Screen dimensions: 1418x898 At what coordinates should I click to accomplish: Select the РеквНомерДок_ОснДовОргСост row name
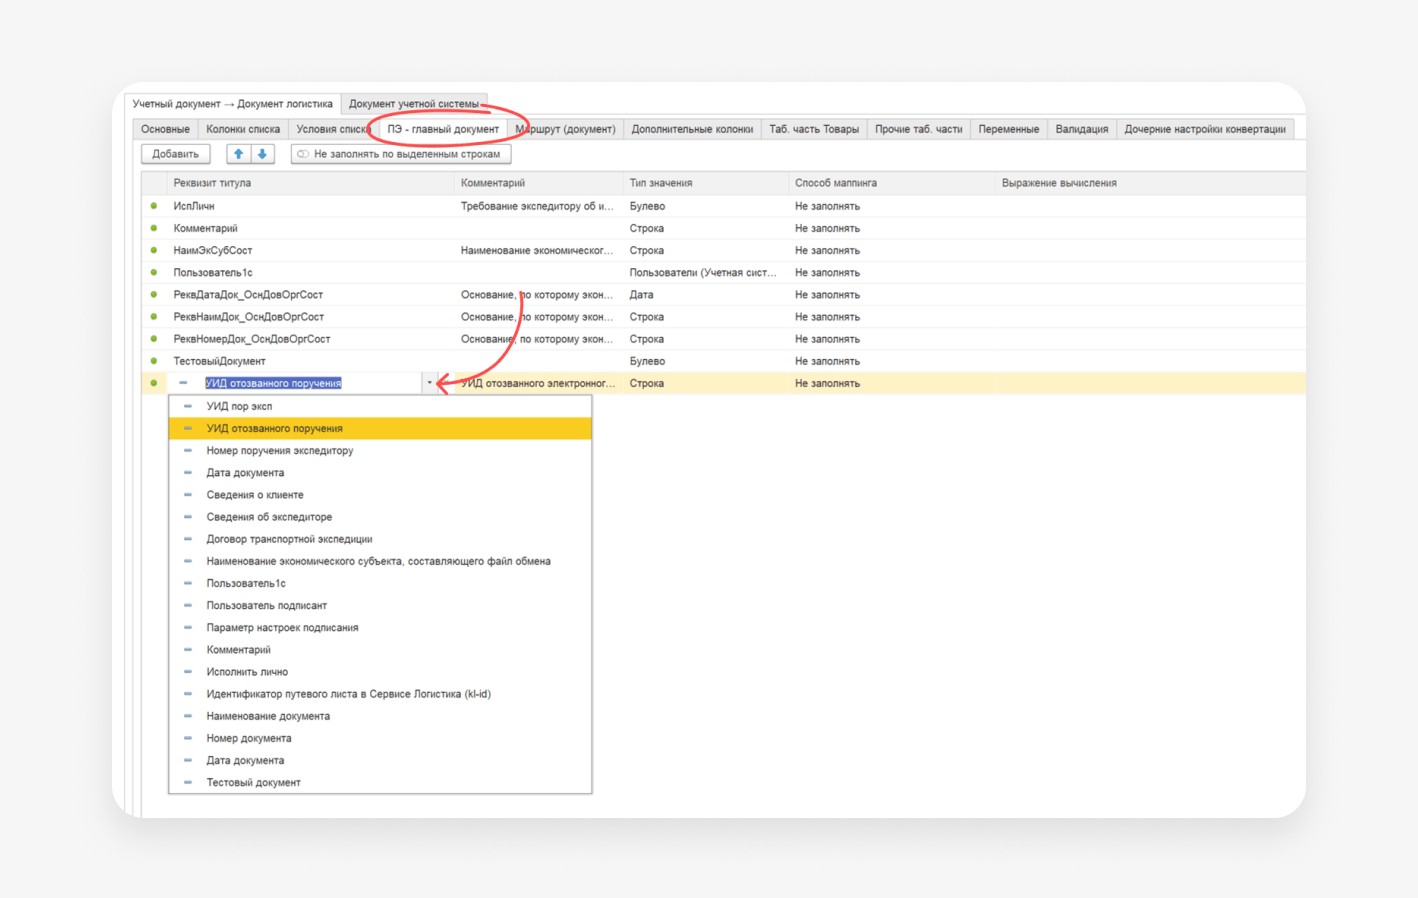point(311,339)
